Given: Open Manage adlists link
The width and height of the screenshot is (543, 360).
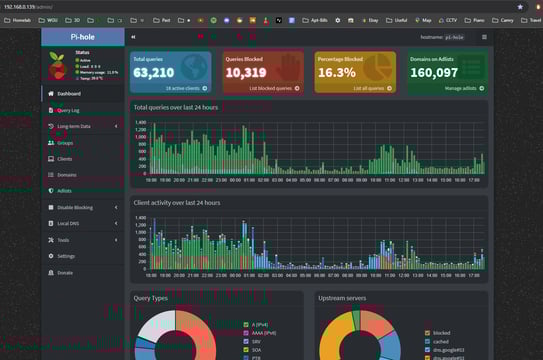Looking at the screenshot, I should coord(464,89).
